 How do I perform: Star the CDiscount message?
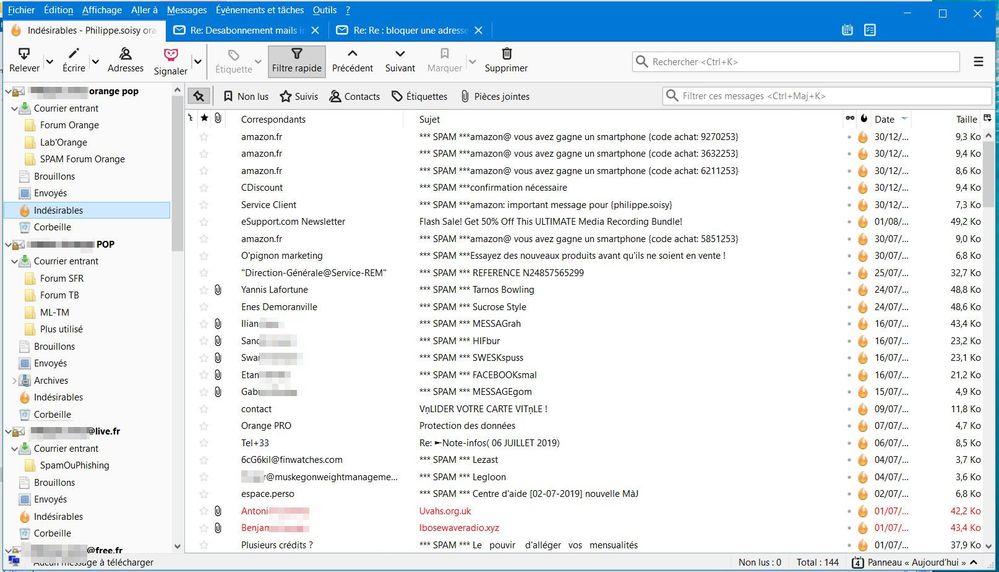[x=204, y=188]
